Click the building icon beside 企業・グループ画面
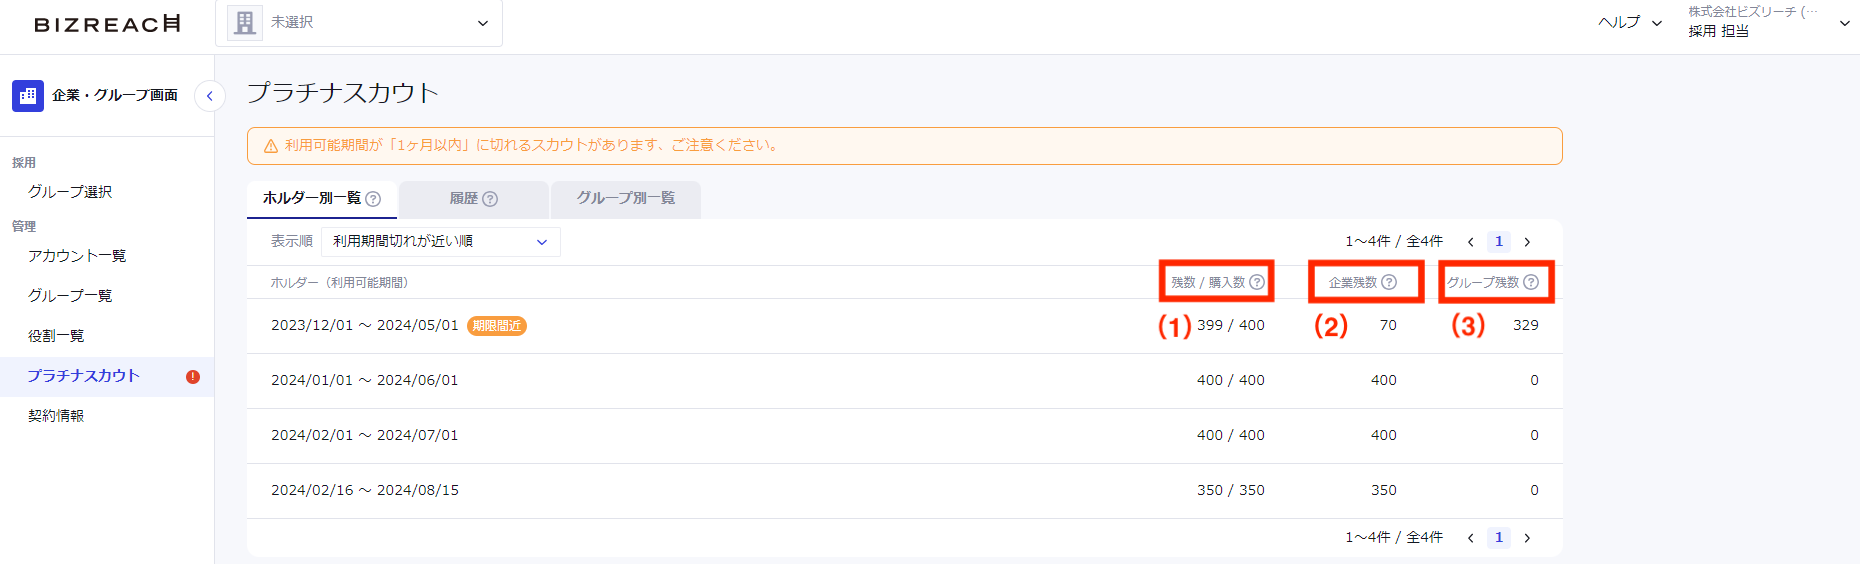1860x564 pixels. pyautogui.click(x=28, y=96)
